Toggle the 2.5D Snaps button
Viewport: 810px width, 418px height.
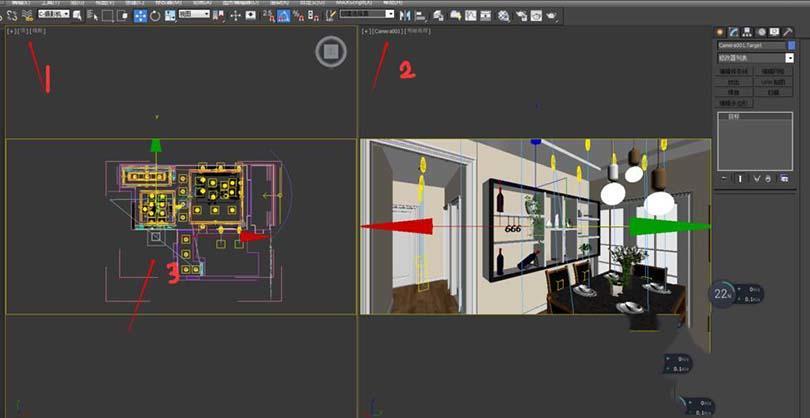point(269,16)
